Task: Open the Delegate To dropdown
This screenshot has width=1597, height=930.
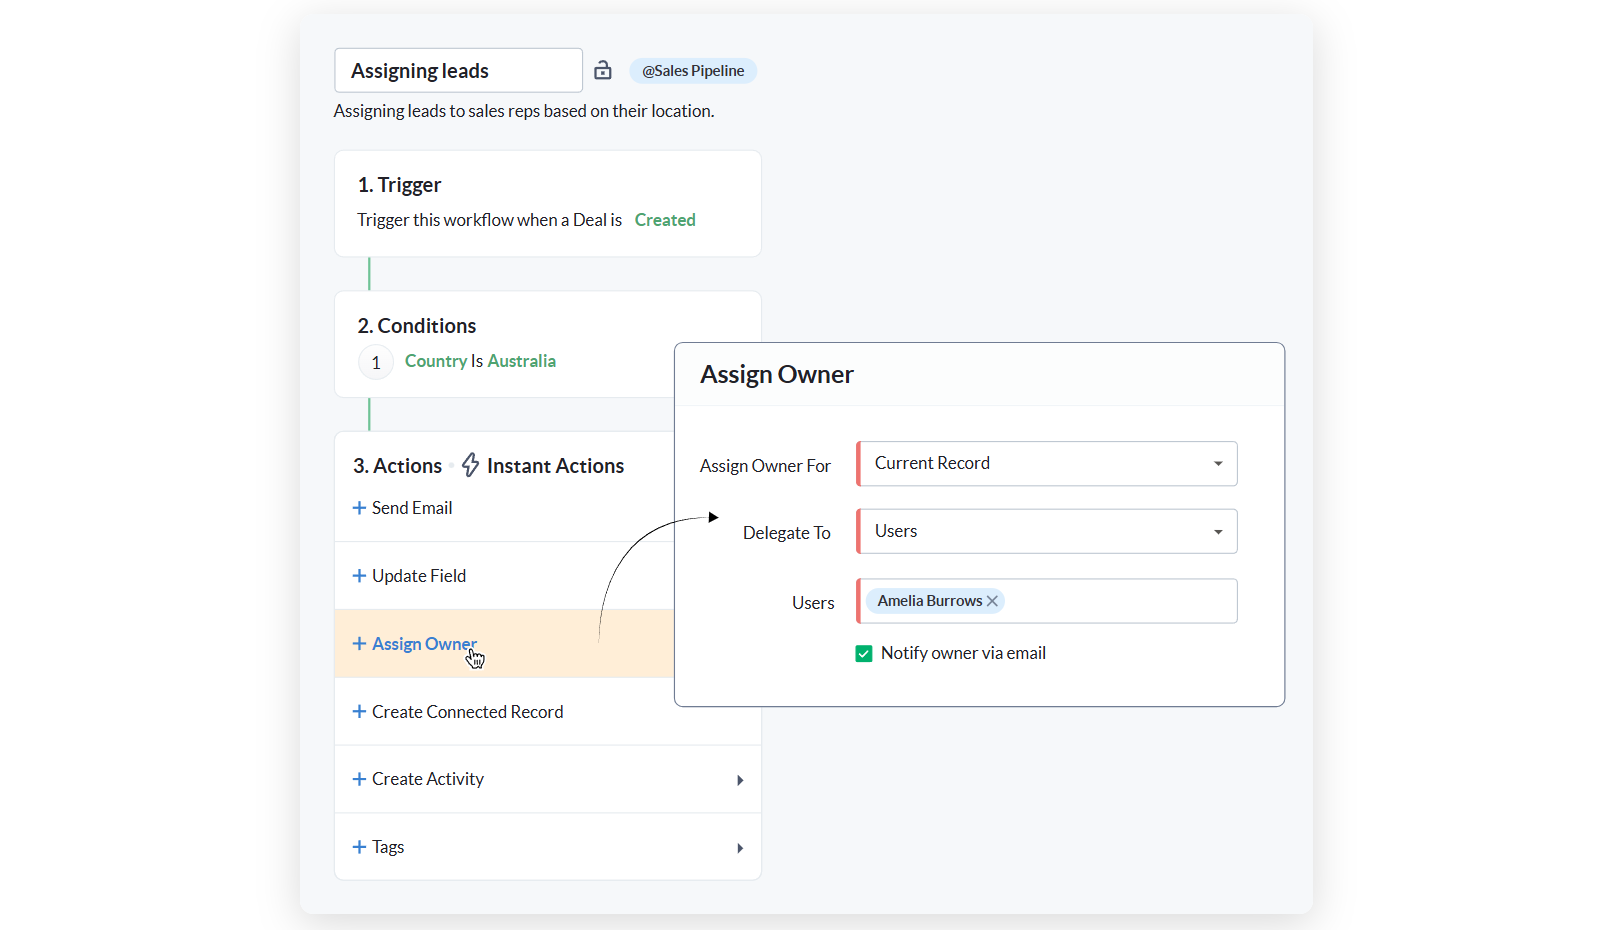Action: [x=1047, y=531]
